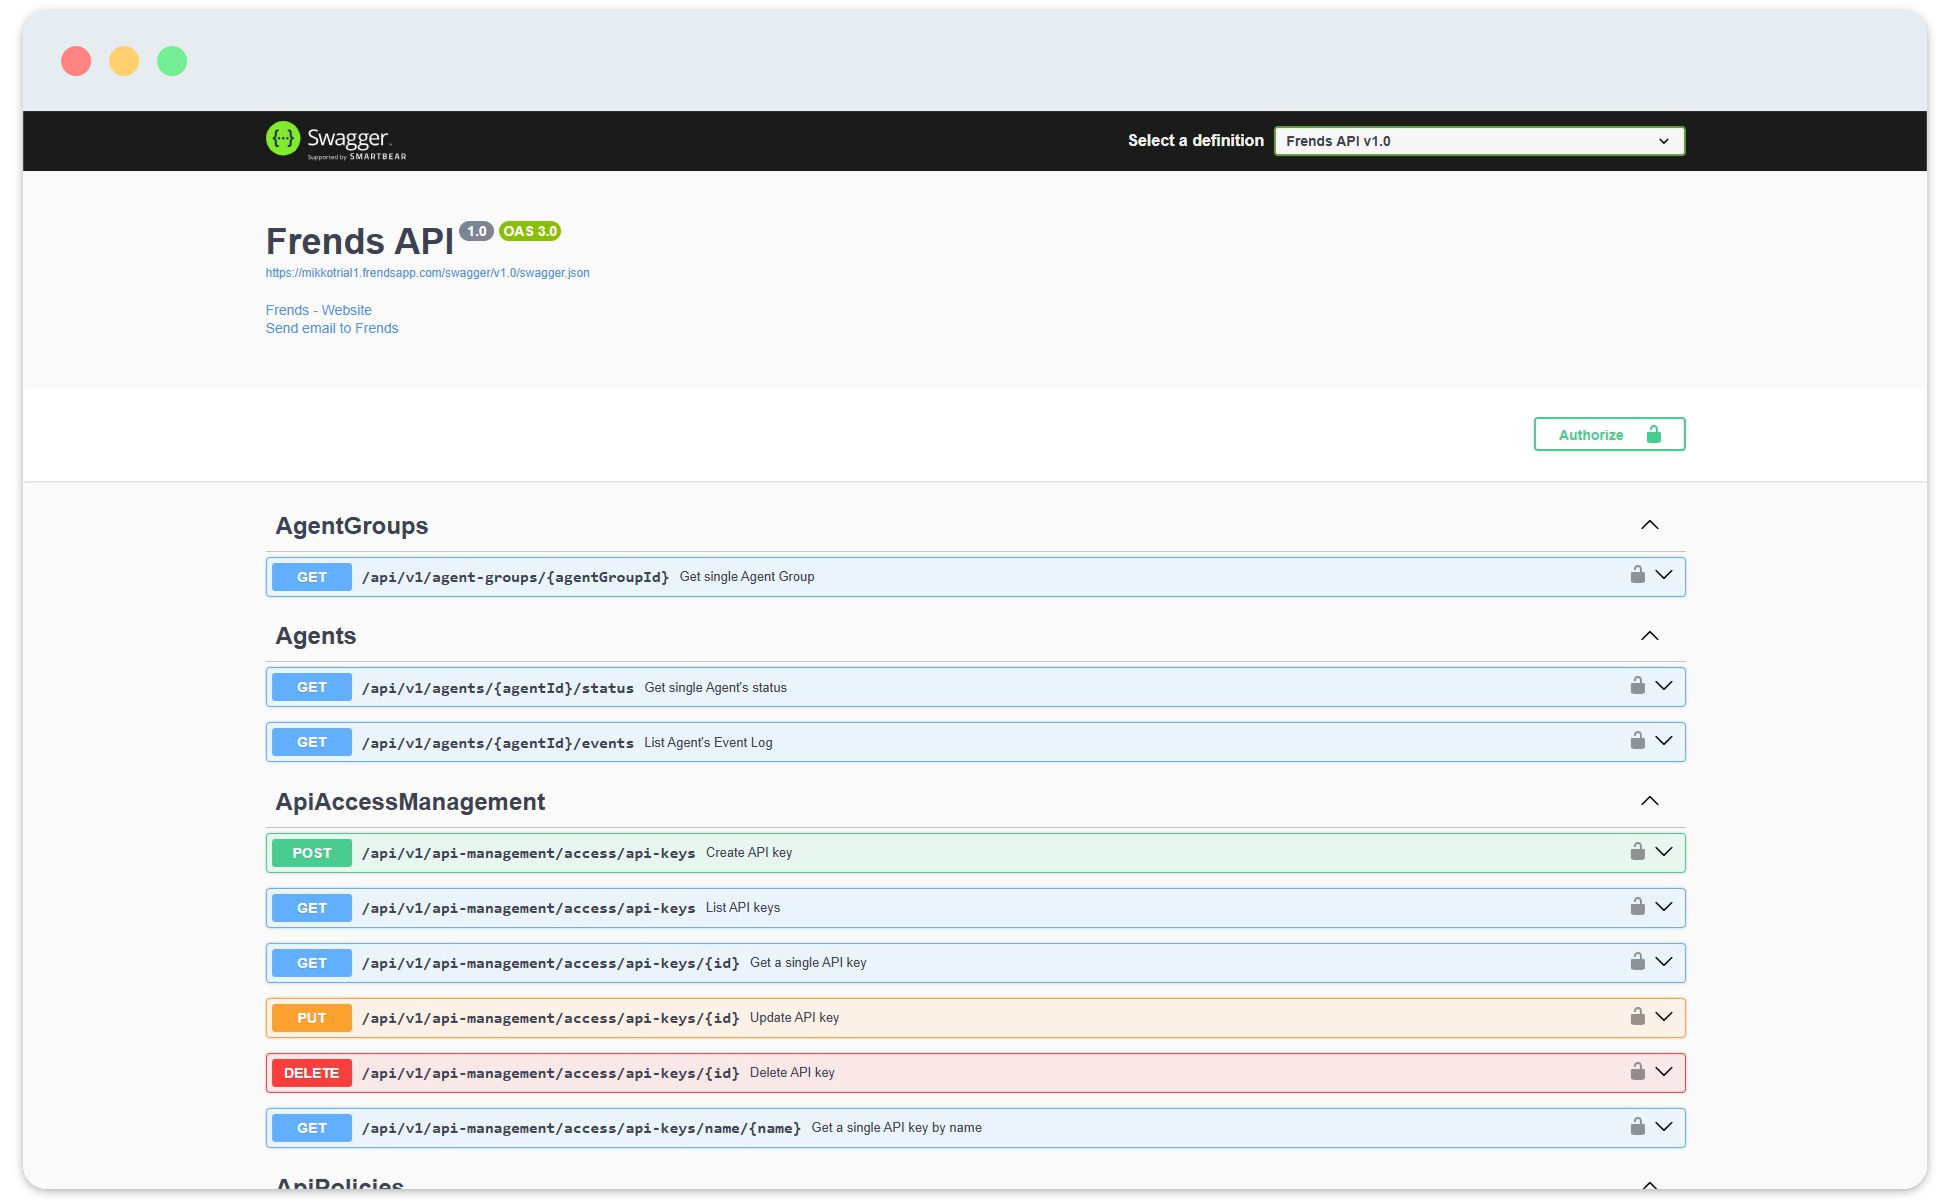1950x1200 pixels.
Task: Open the Frends - Website link
Action: point(318,310)
